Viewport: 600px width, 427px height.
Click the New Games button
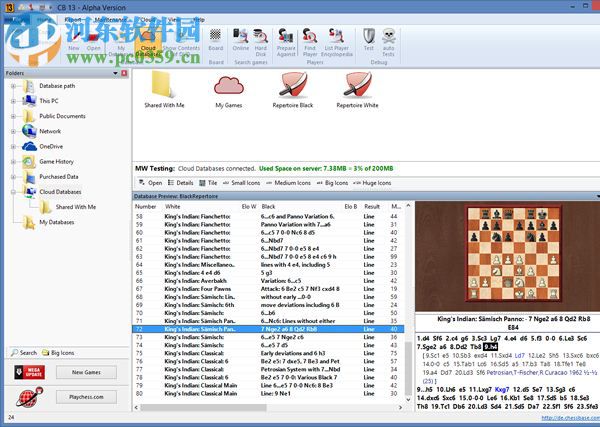tap(86, 372)
